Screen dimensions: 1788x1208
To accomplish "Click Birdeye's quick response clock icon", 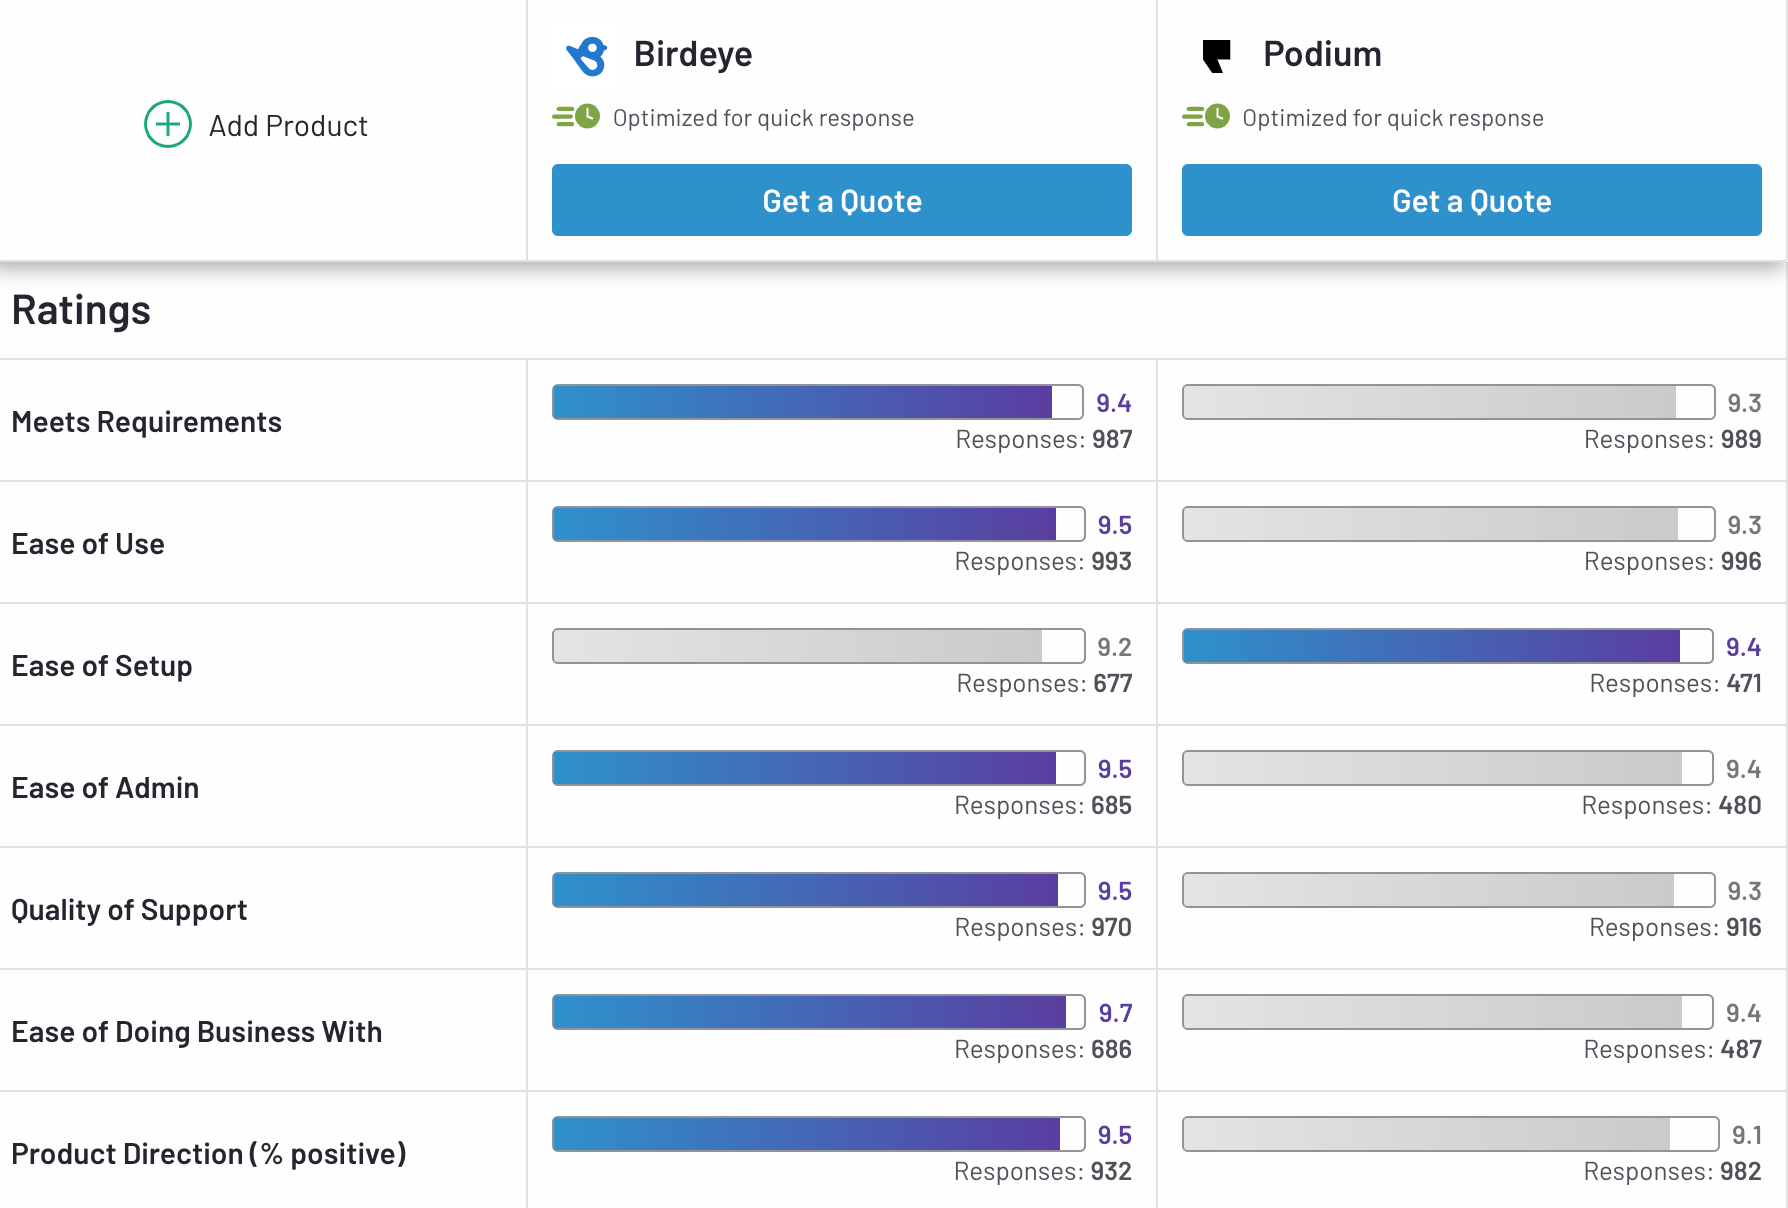I will (x=577, y=117).
